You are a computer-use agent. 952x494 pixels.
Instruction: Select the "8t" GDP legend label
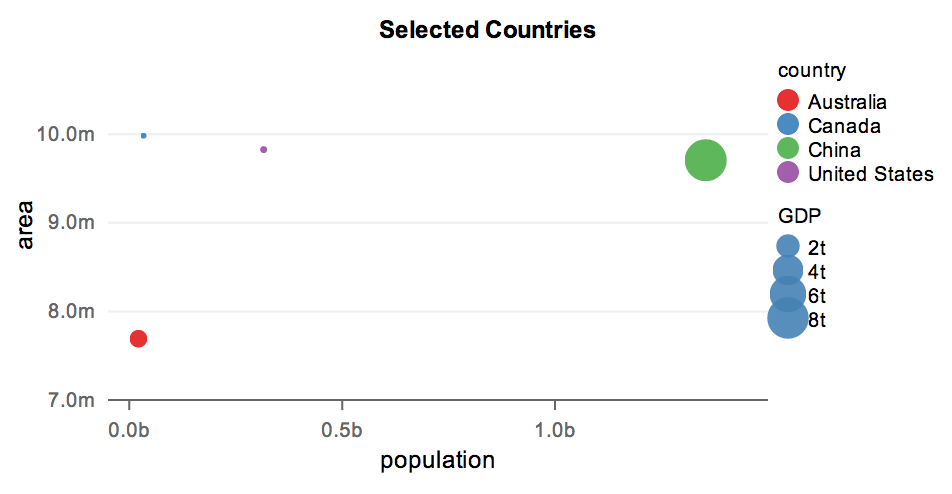(817, 320)
